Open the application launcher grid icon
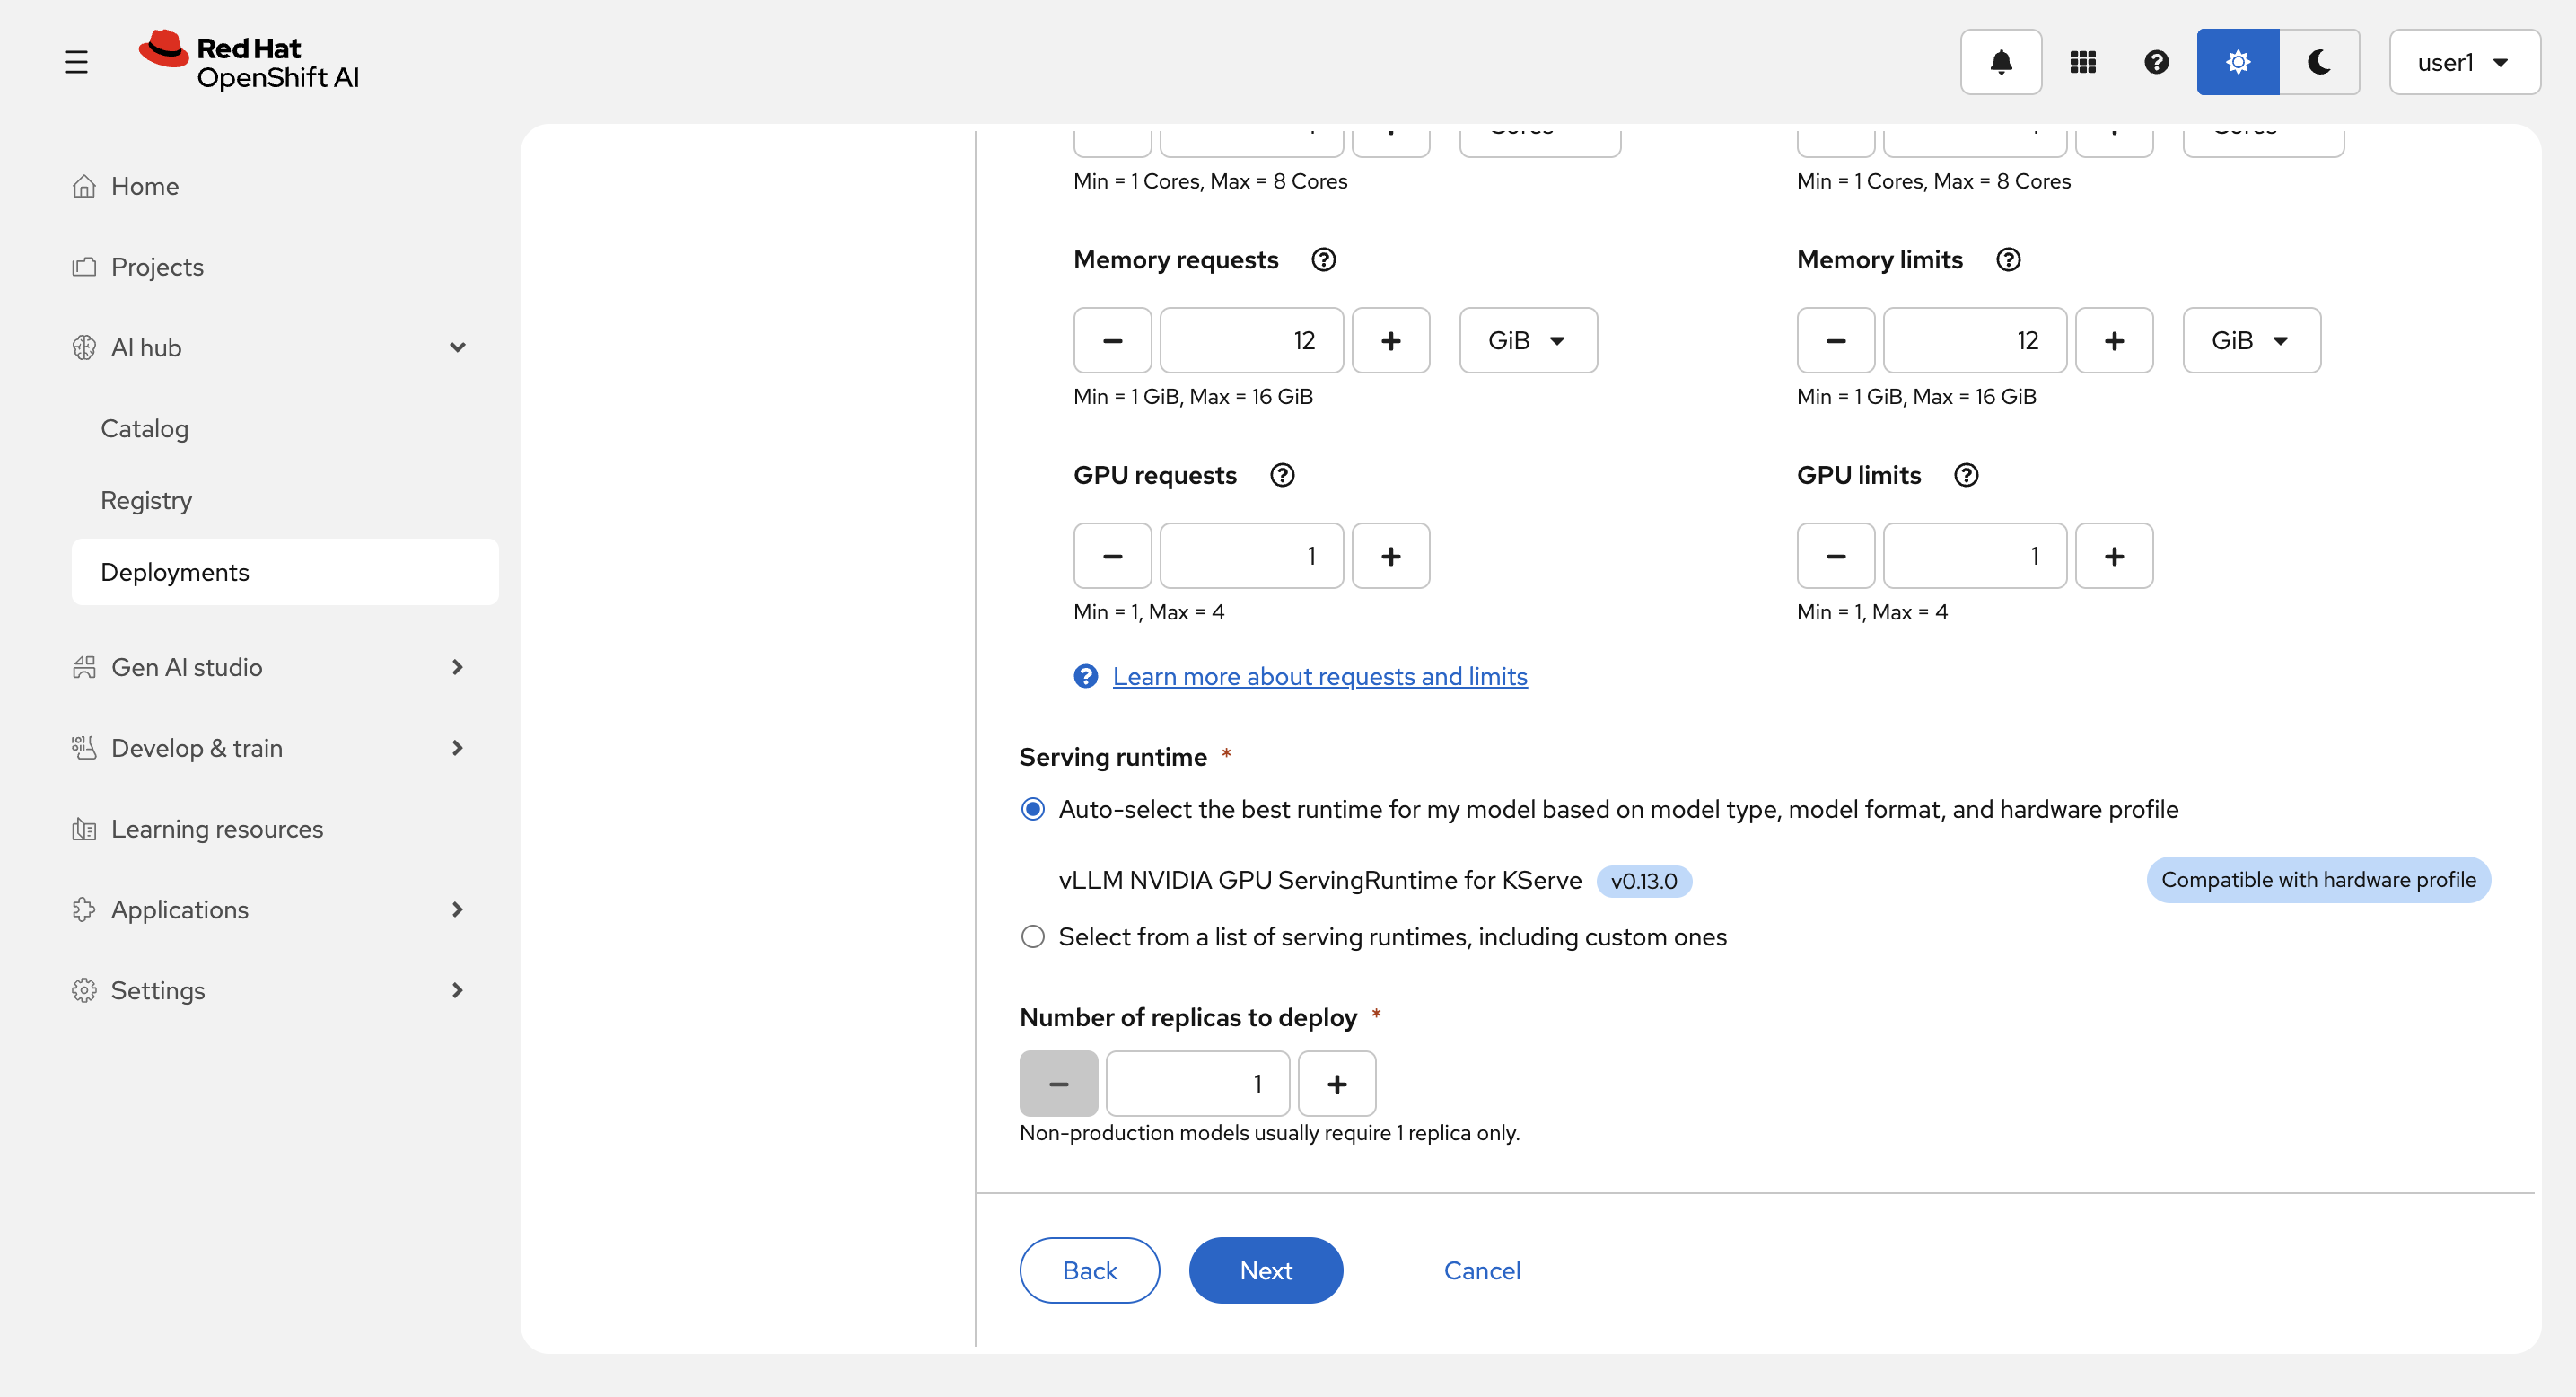 2082,62
